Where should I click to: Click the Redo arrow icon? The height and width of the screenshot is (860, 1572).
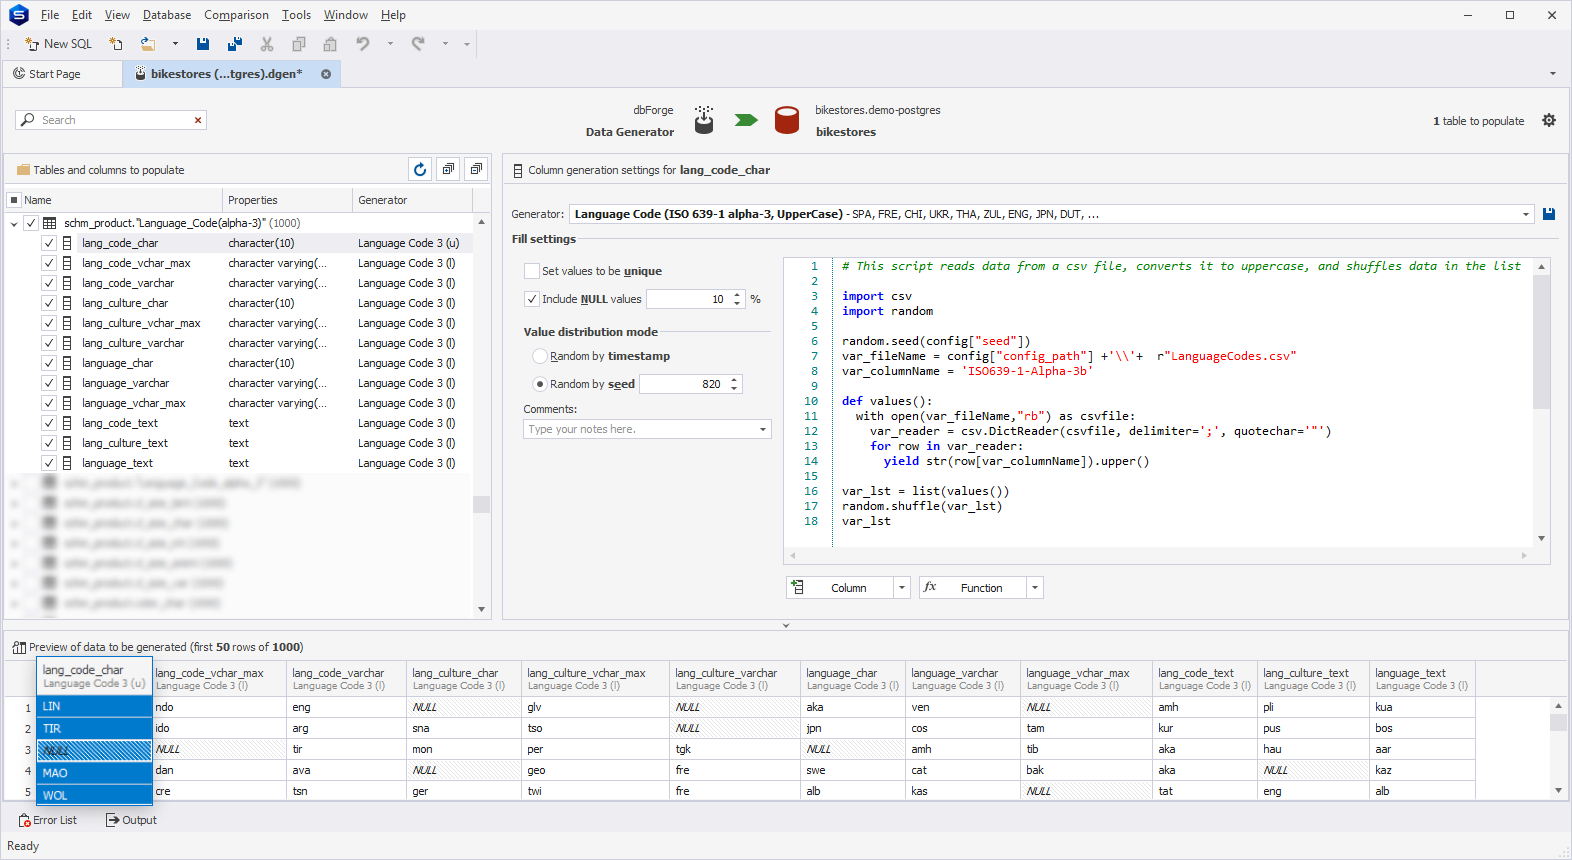click(x=418, y=44)
